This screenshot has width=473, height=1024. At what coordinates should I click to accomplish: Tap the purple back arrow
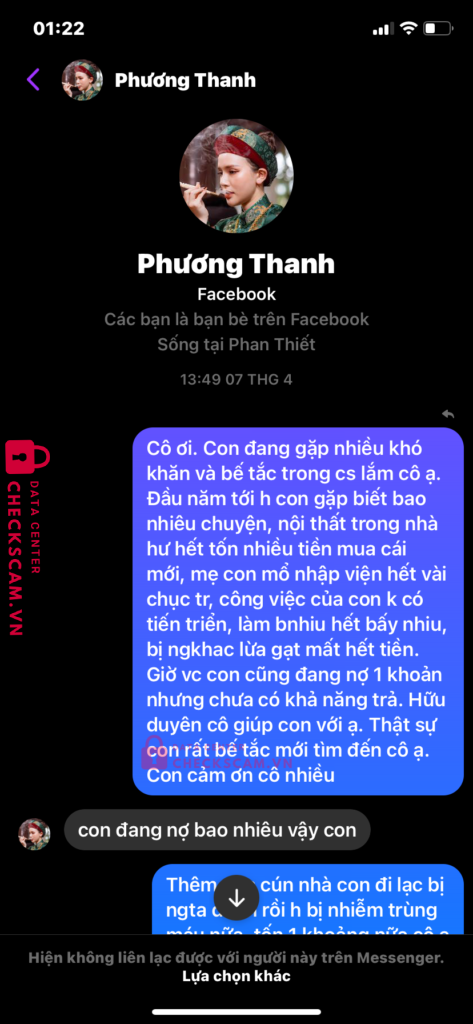33,80
